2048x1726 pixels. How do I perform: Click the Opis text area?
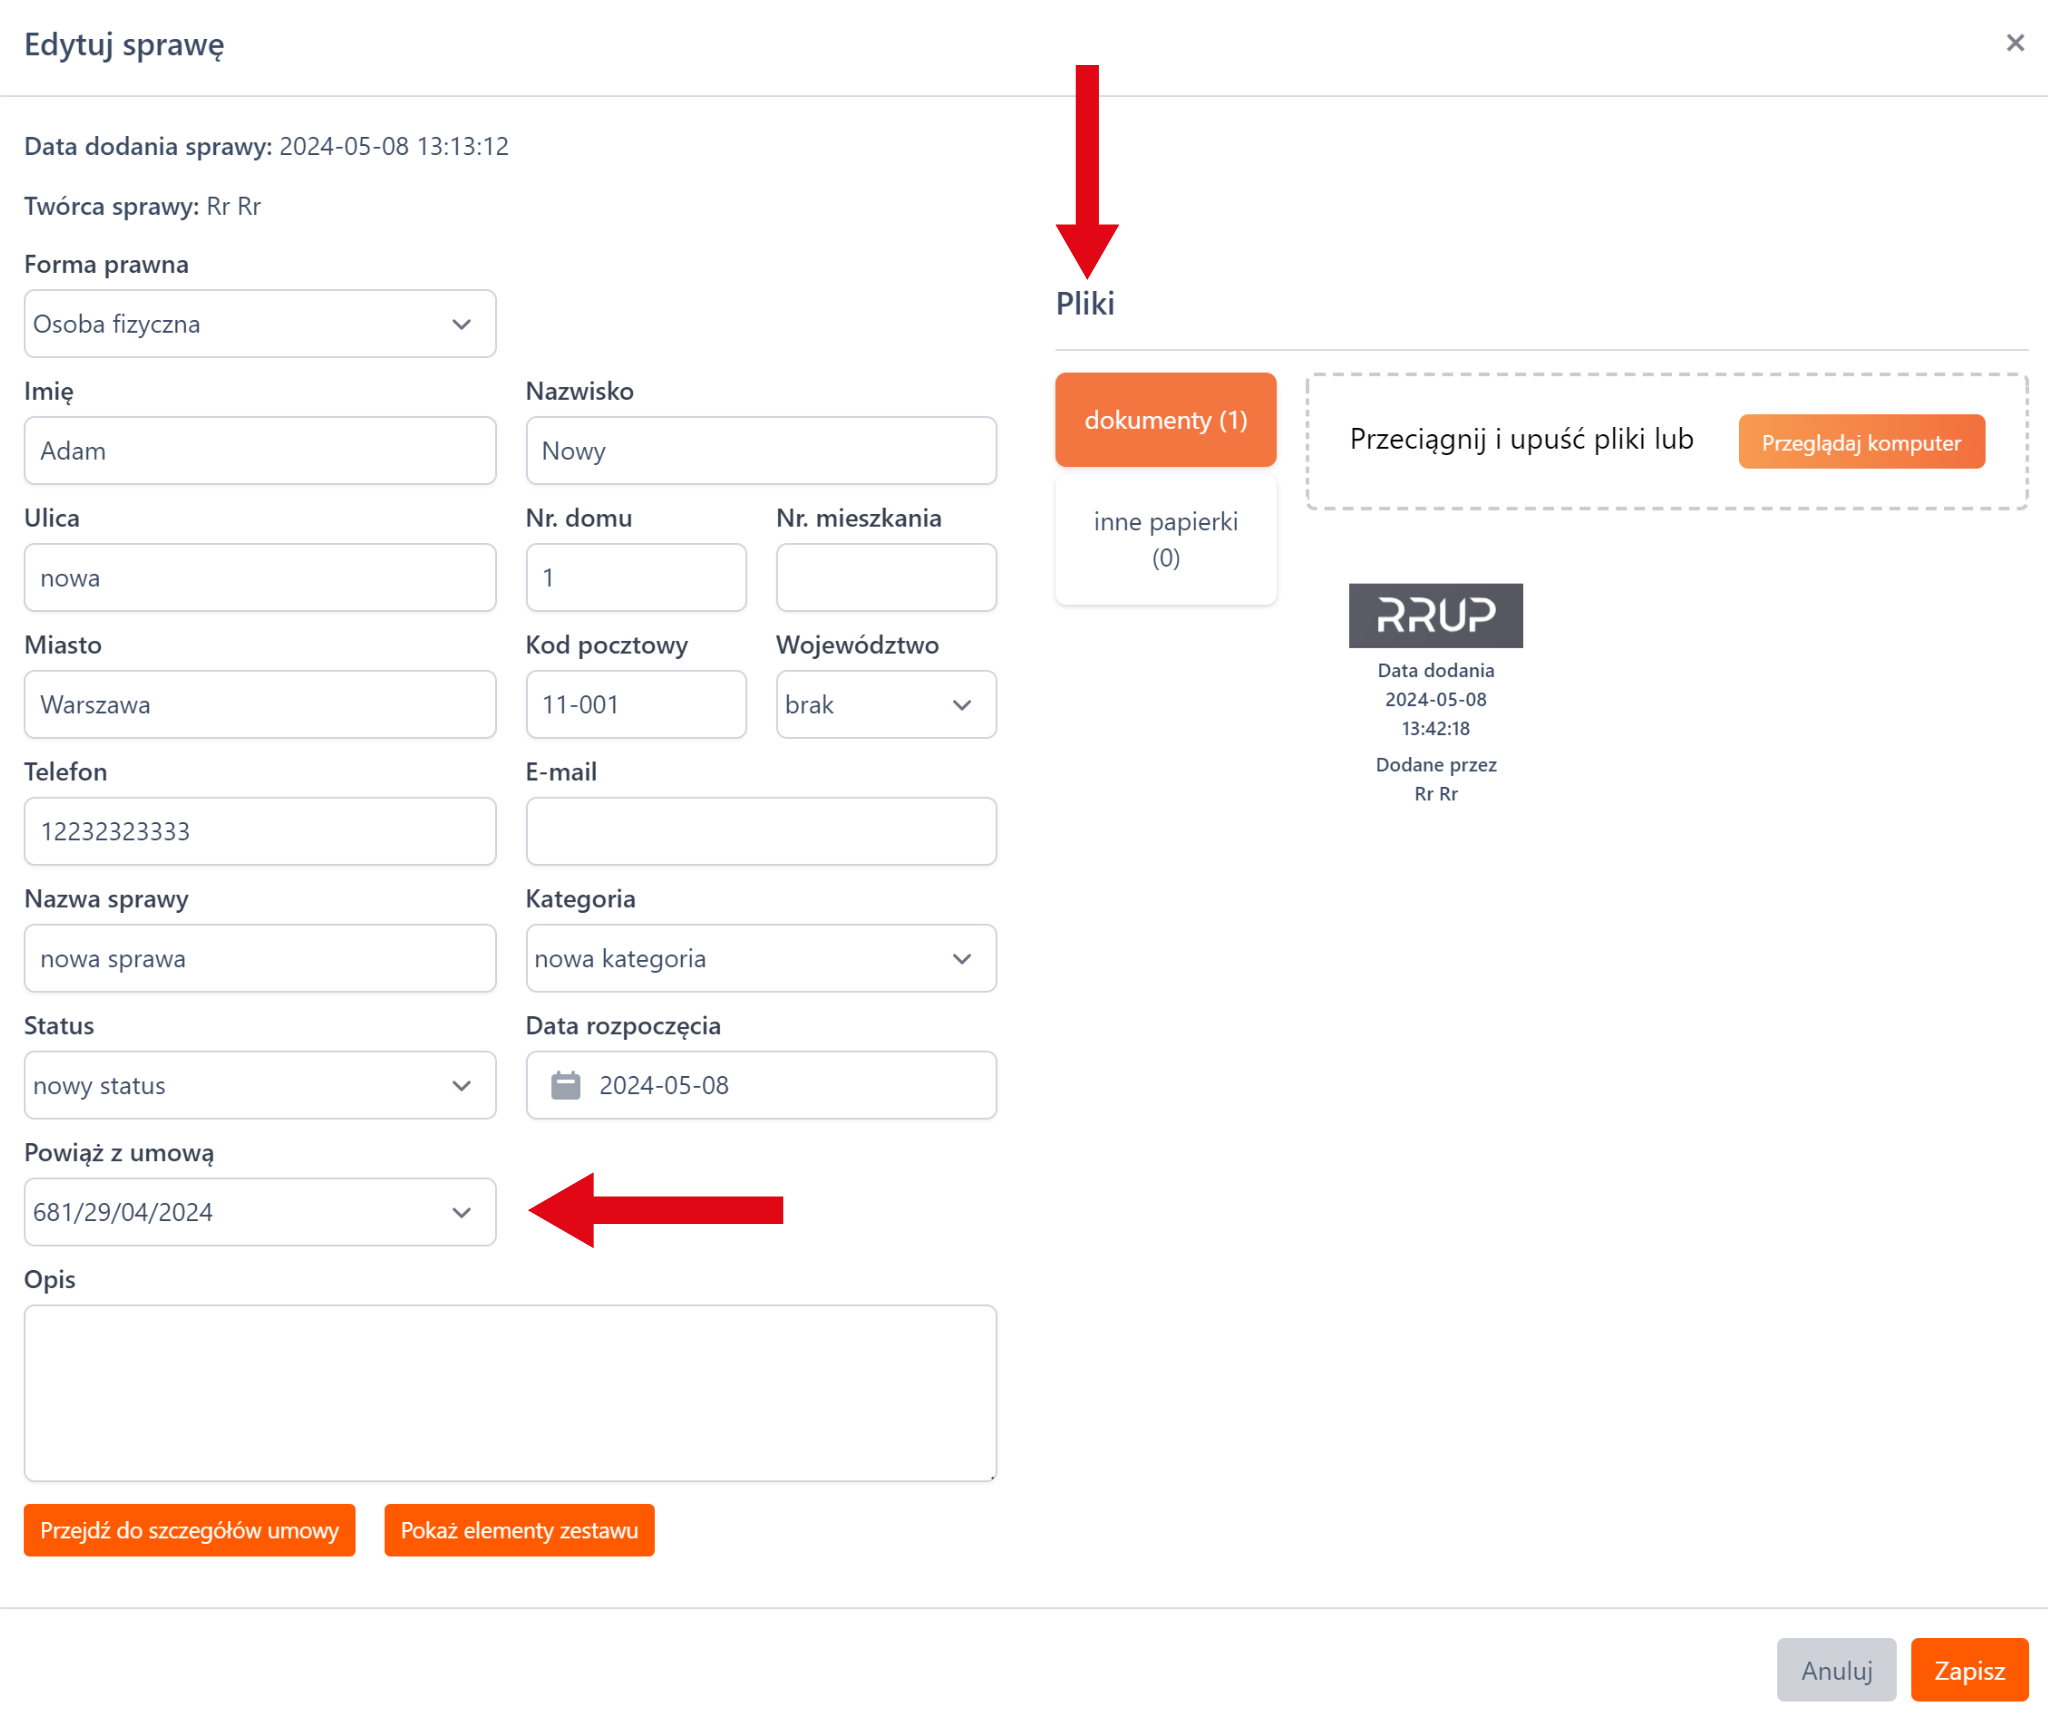pos(510,1392)
